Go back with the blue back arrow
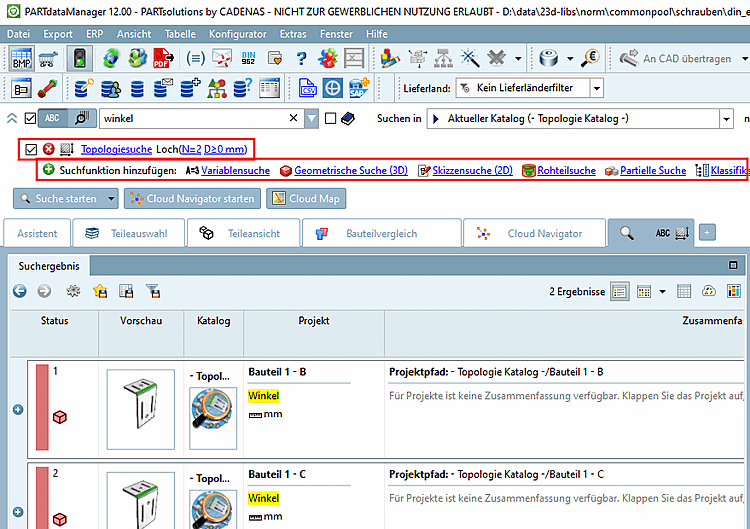The image size is (750, 529). point(20,291)
